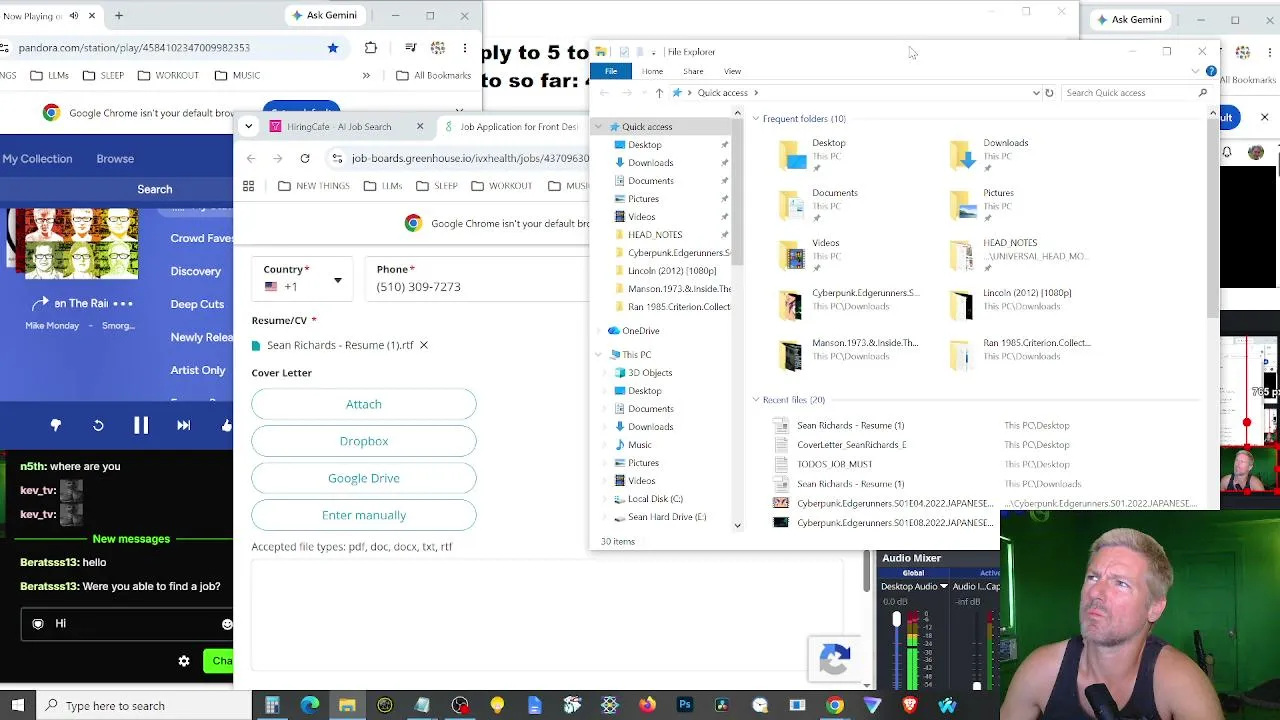Go back in the Greenhouse Chrome window
1280x720 pixels.
pos(251,158)
